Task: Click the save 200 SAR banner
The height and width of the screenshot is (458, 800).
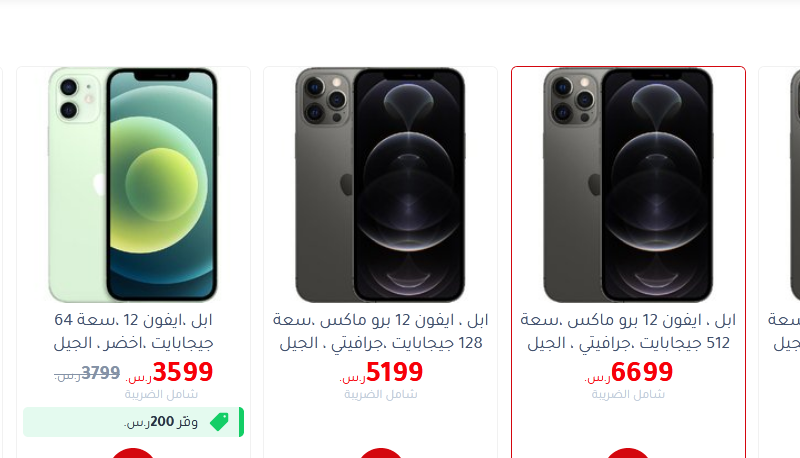Action: pyautogui.click(x=133, y=422)
